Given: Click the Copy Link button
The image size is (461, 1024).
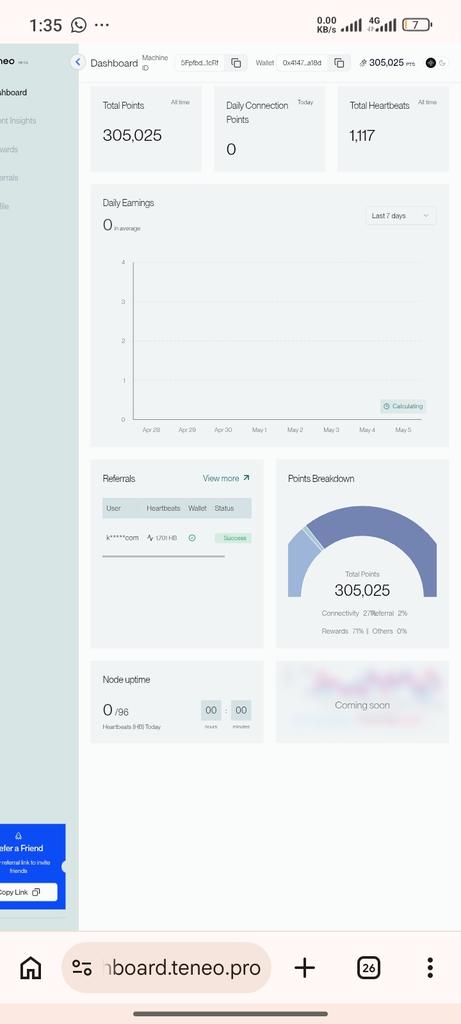Looking at the screenshot, I should 28,892.
